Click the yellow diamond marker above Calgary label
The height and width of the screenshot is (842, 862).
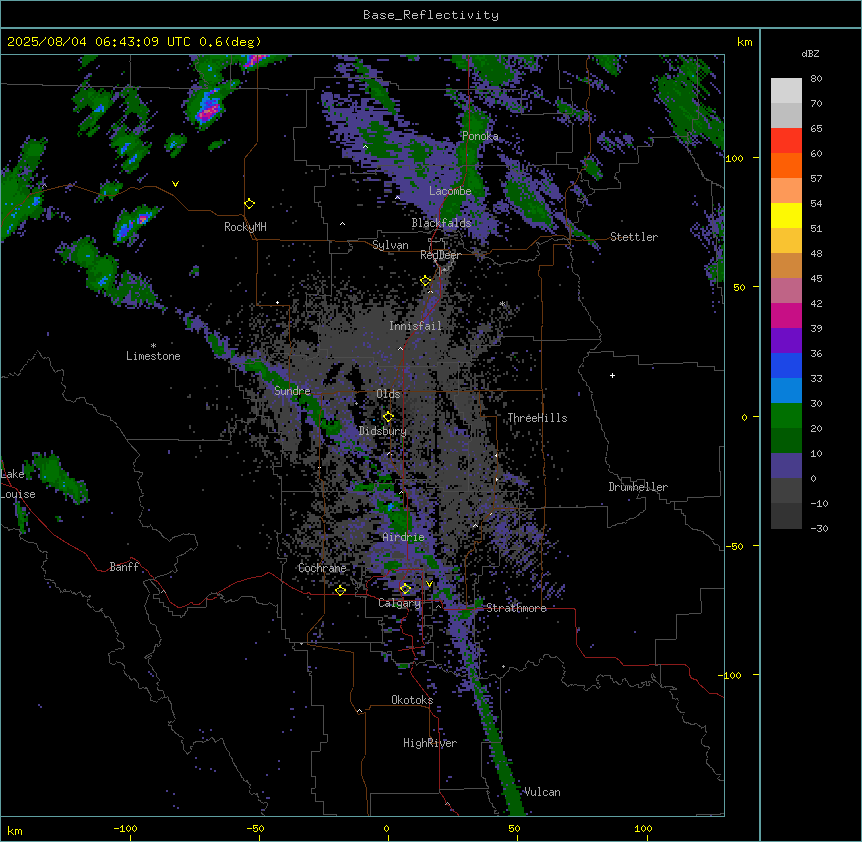pos(405,589)
